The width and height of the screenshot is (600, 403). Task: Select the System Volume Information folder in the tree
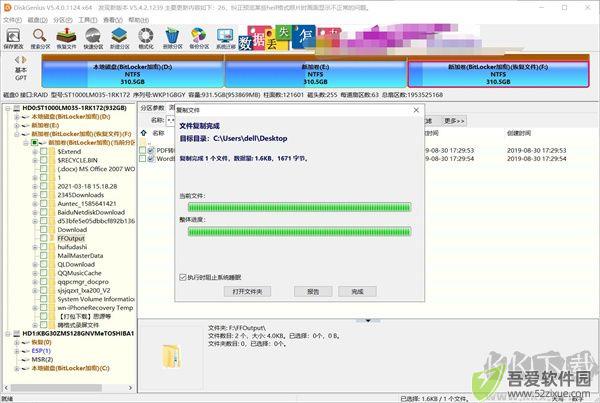coord(96,299)
